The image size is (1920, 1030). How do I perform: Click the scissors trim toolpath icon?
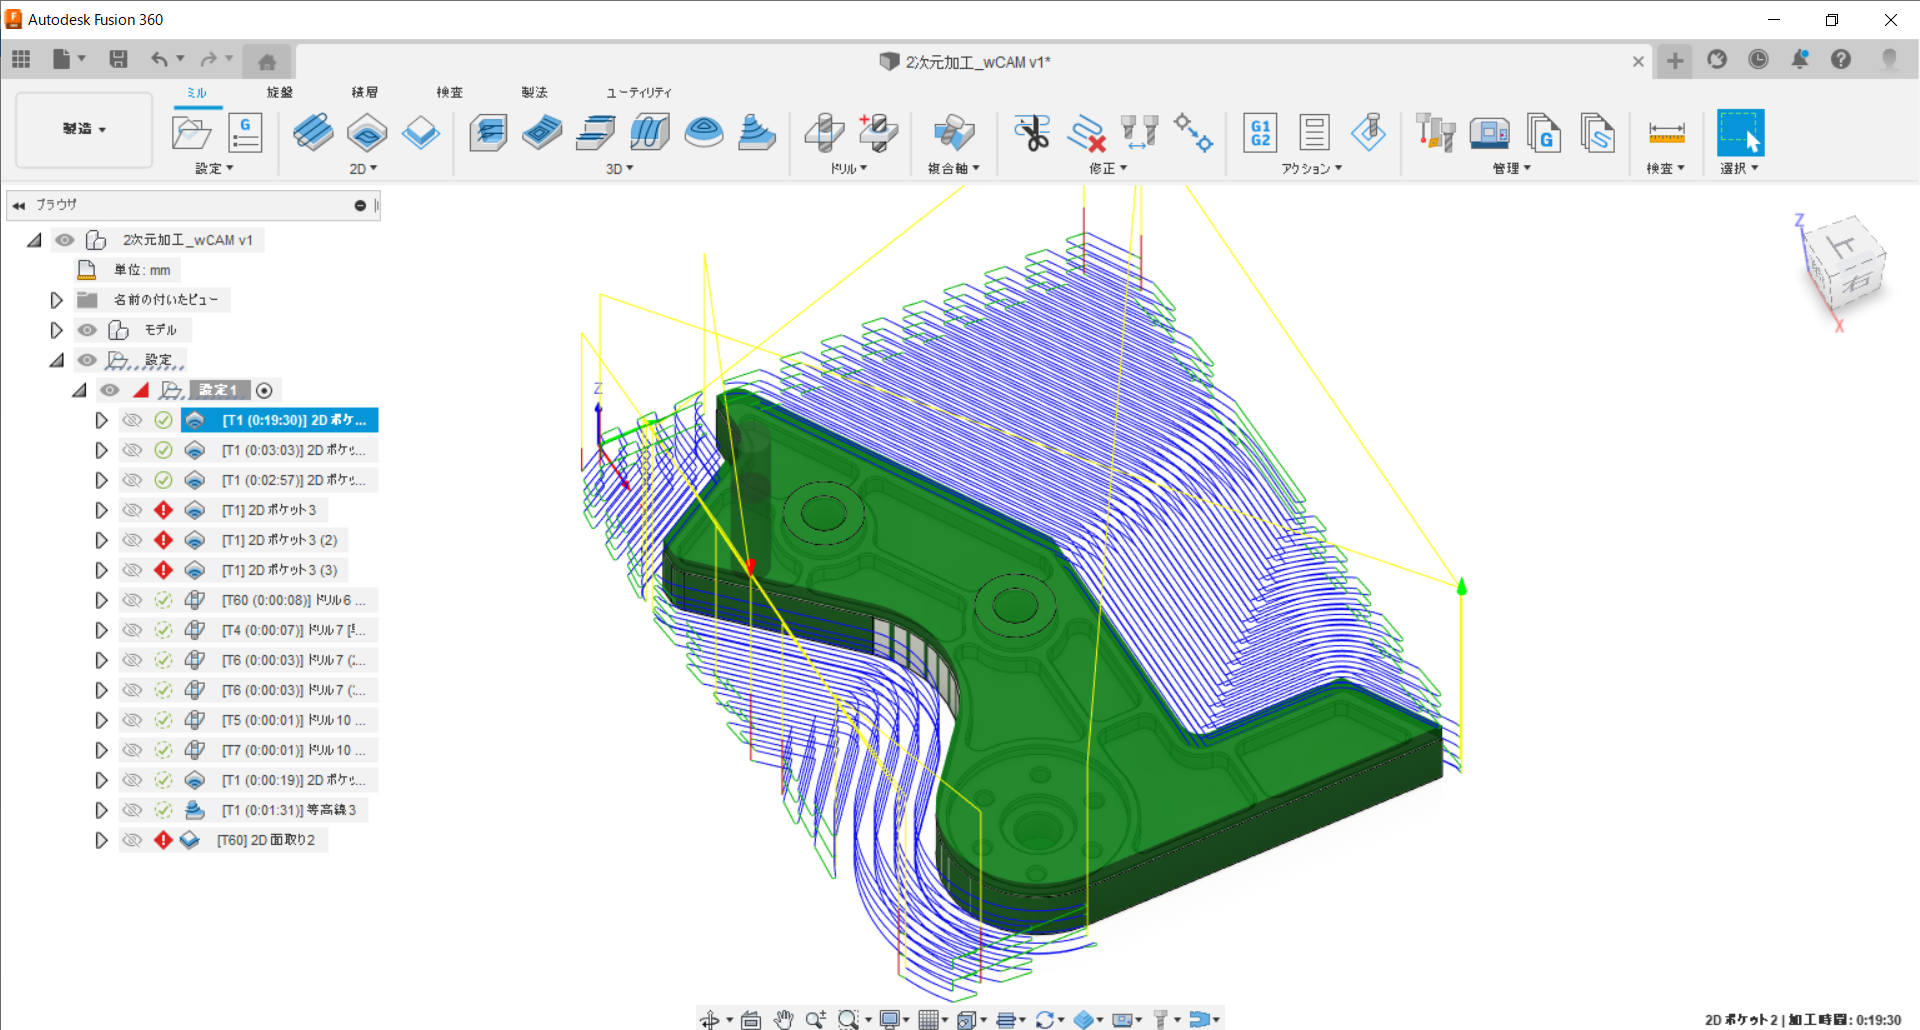click(1031, 132)
